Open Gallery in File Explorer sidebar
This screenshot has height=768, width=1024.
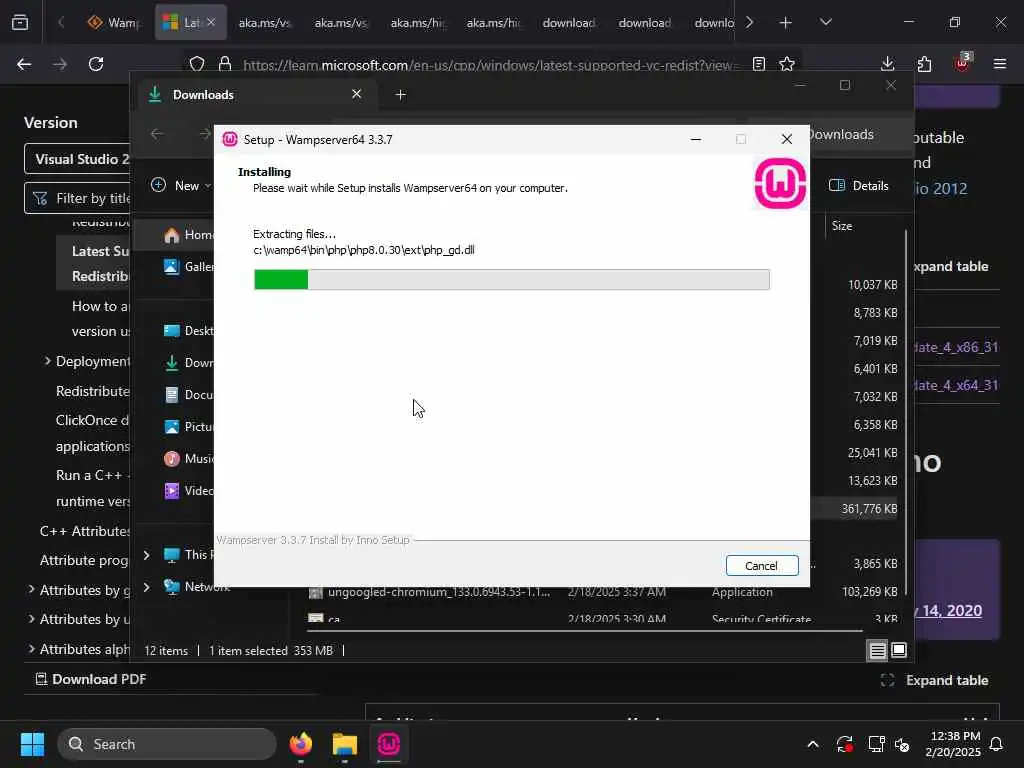pyautogui.click(x=187, y=266)
